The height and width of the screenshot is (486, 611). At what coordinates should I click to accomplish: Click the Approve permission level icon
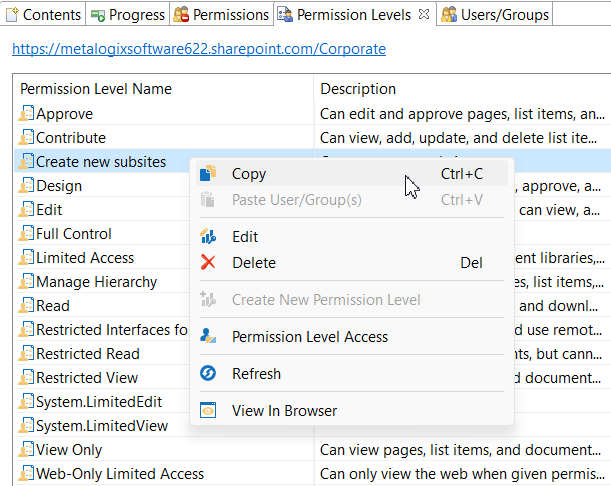click(x=27, y=114)
